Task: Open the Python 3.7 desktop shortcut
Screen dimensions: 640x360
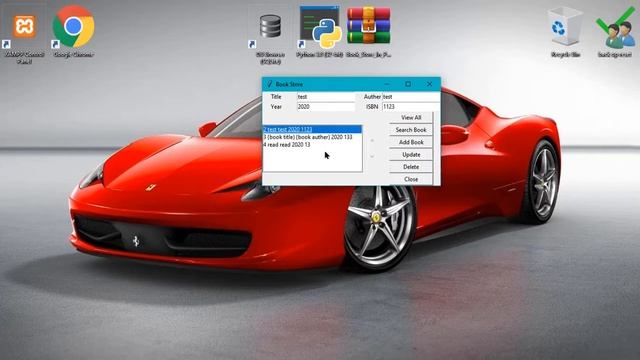Action: [x=320, y=31]
